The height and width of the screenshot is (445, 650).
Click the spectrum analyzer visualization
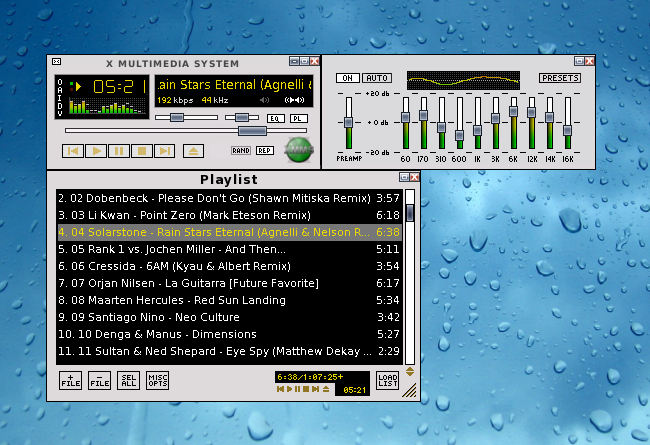click(107, 106)
